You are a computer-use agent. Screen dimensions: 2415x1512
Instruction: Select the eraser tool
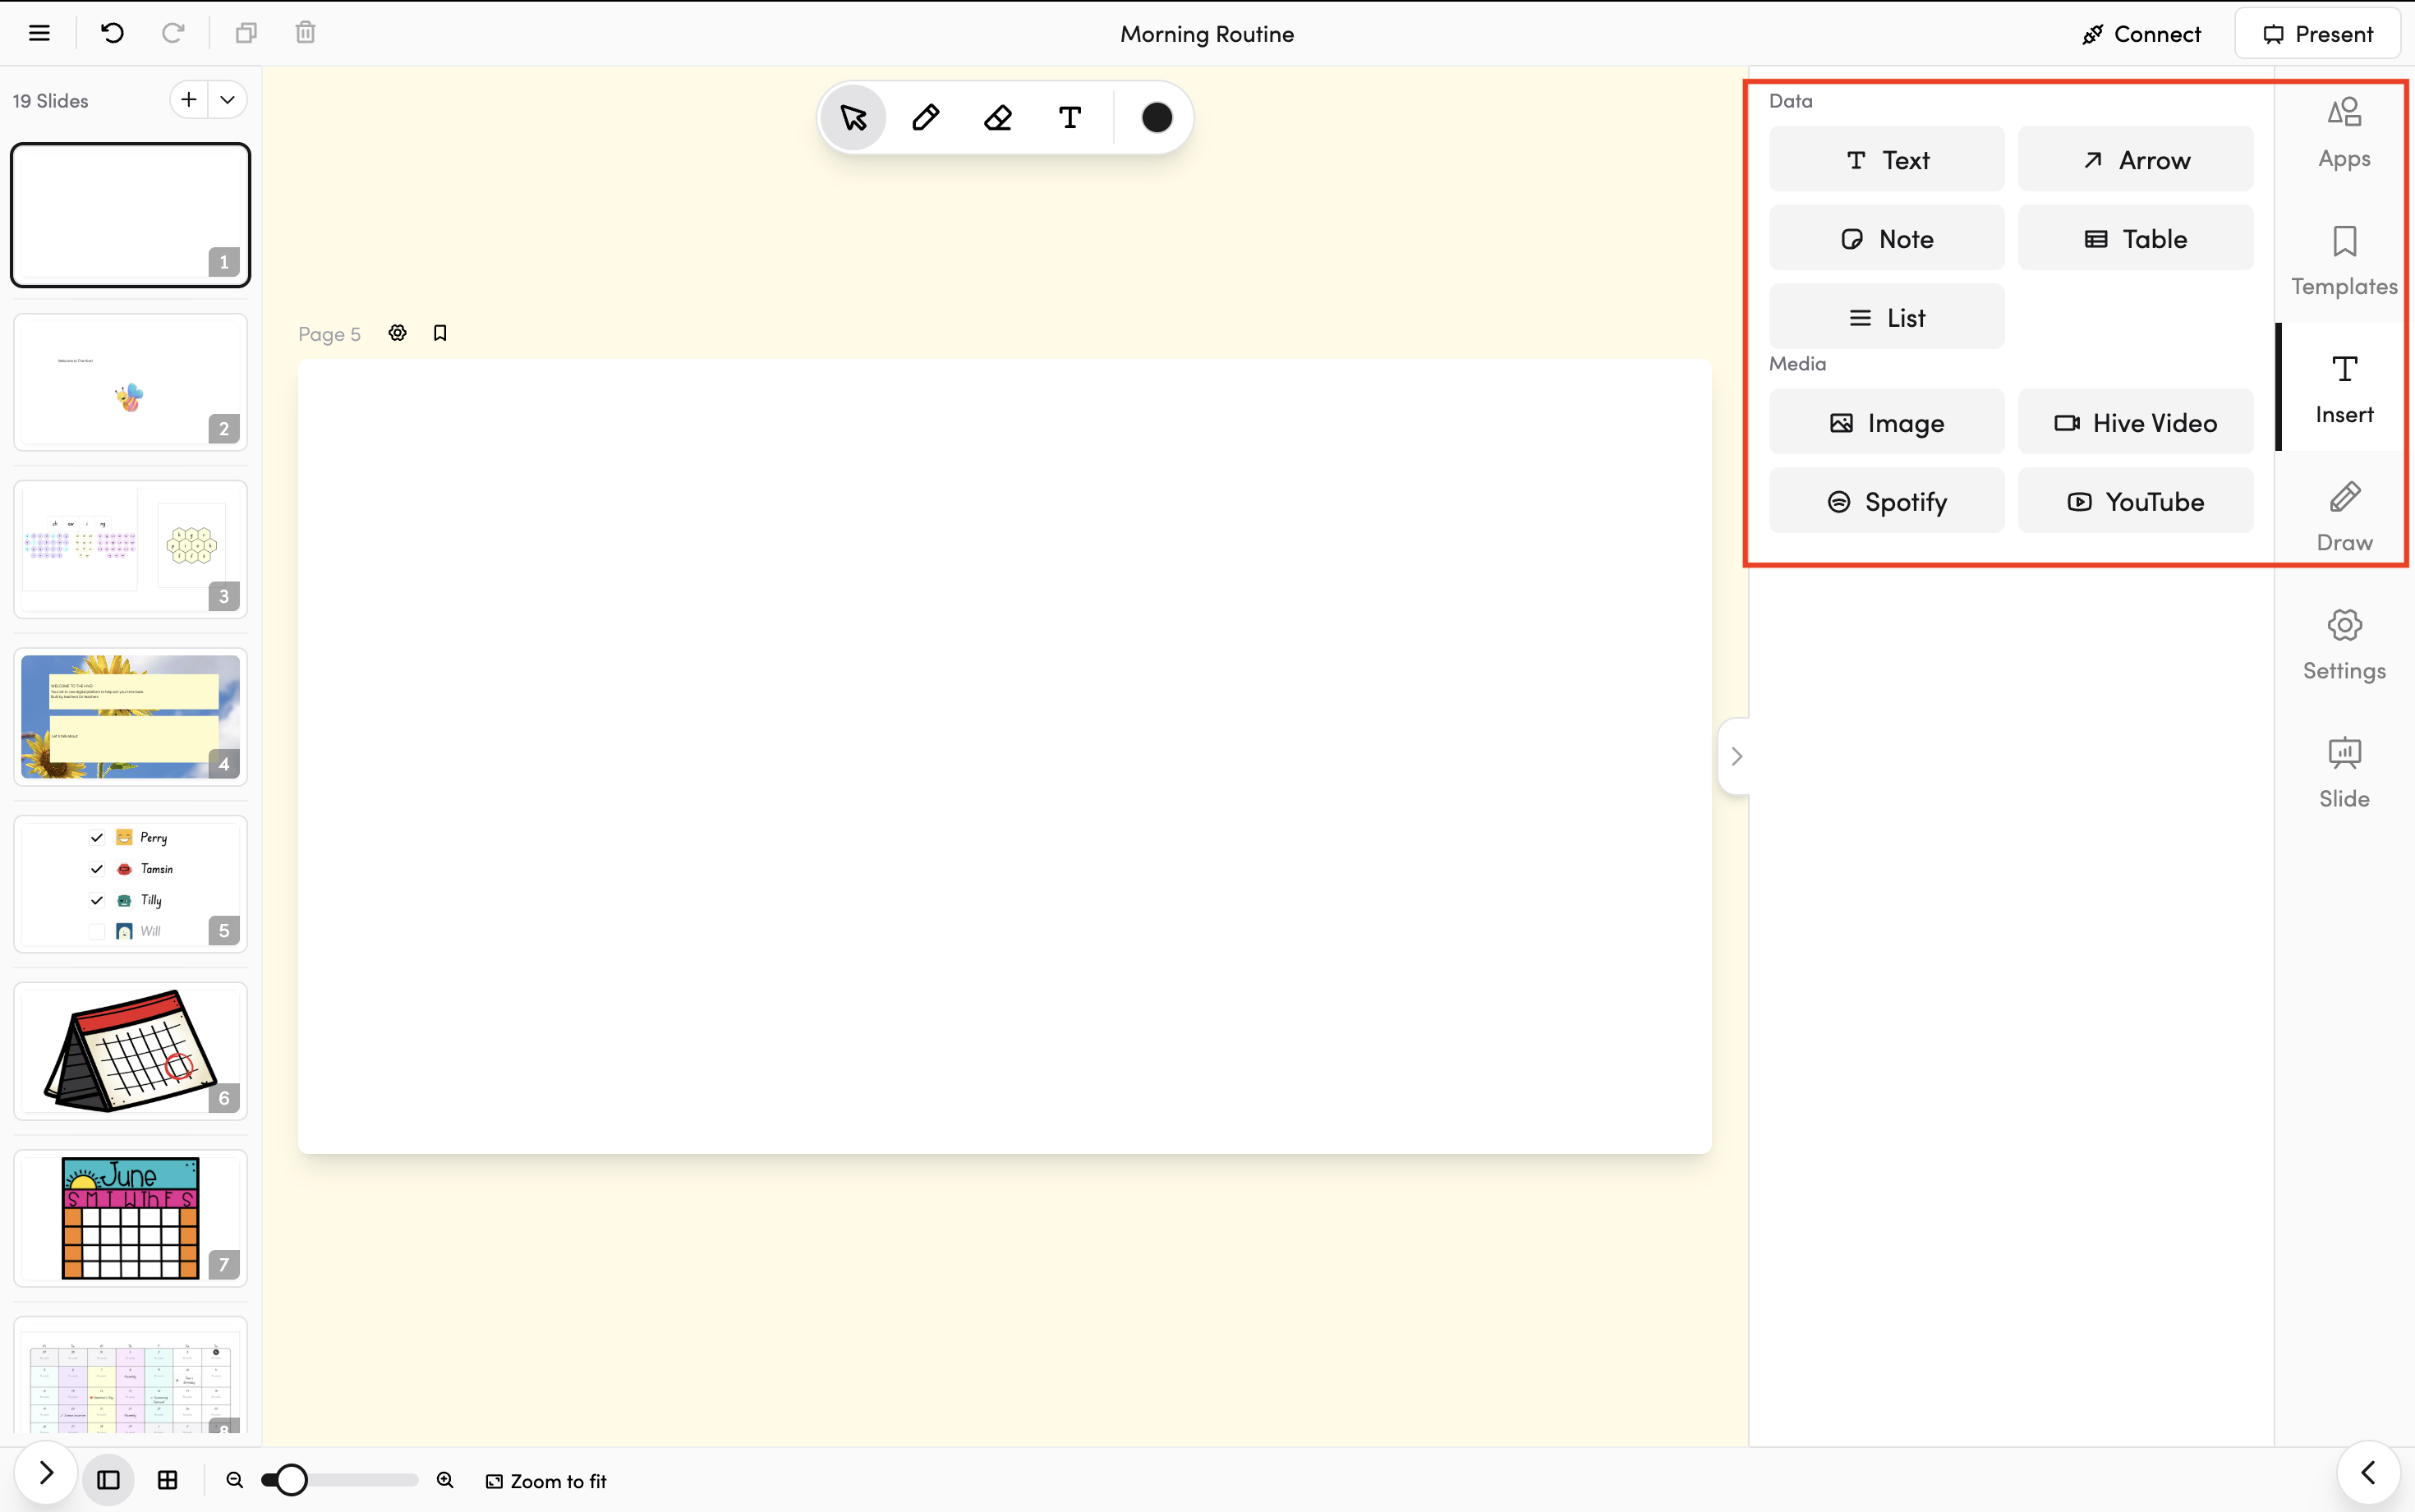tap(998, 118)
